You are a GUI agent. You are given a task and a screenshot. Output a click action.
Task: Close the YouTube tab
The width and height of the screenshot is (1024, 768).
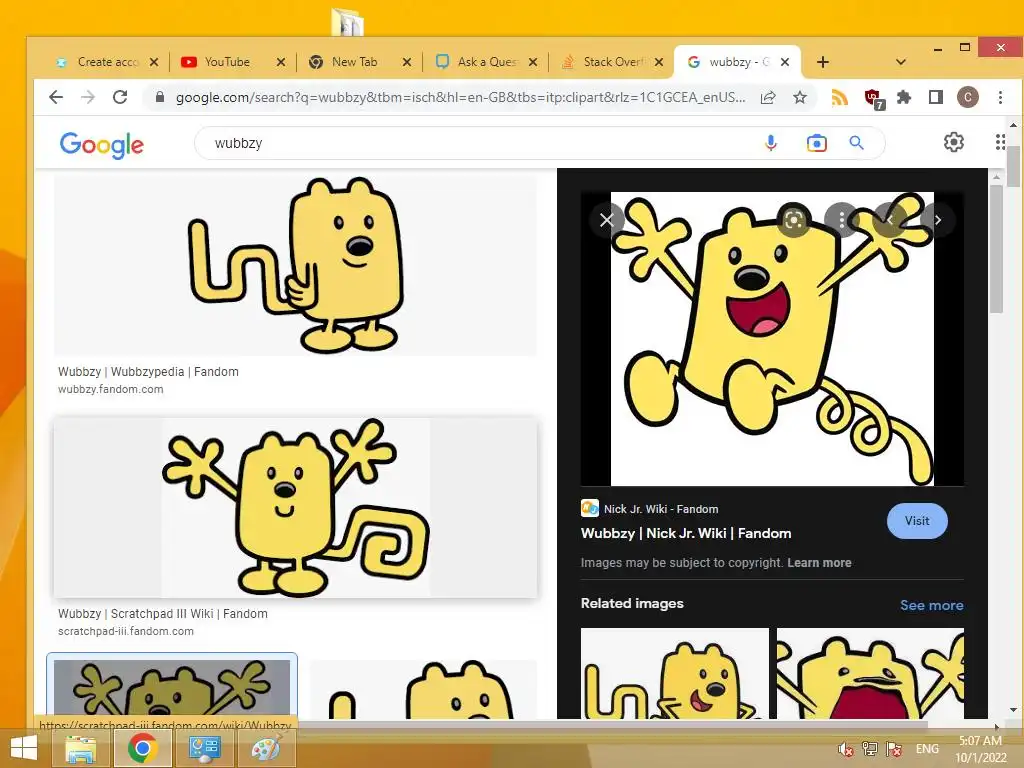coord(281,62)
